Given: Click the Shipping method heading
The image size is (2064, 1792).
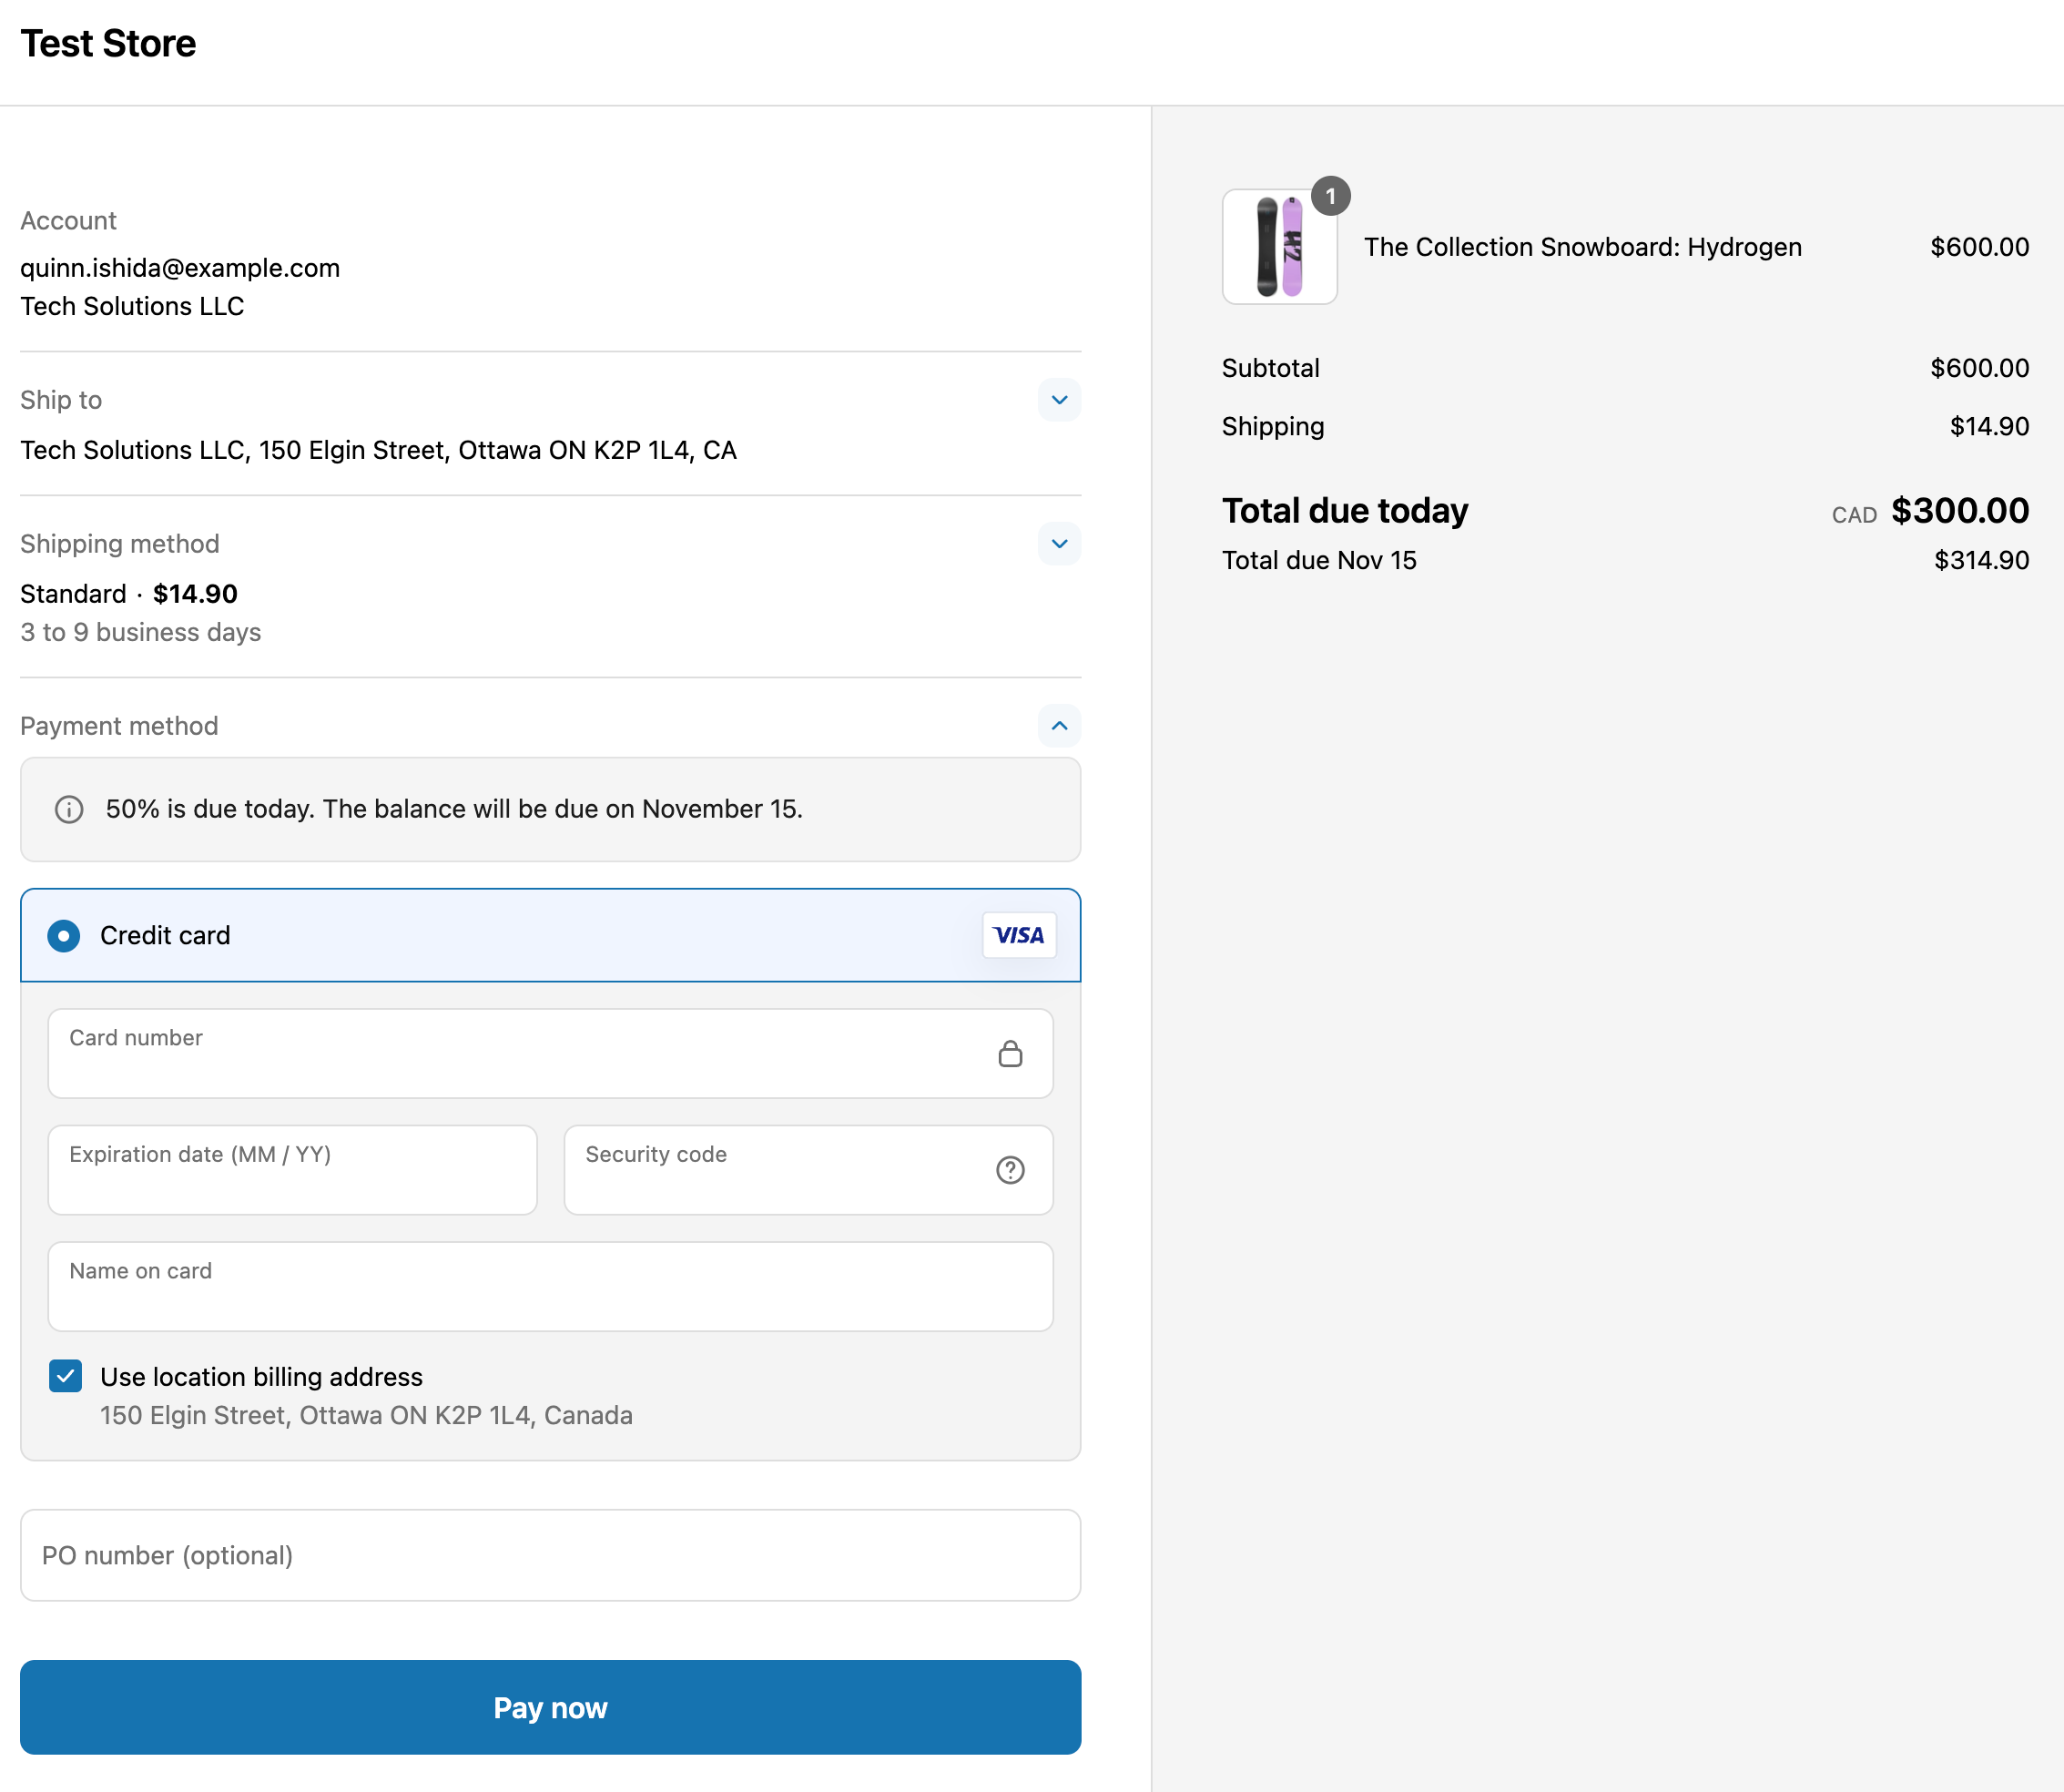Looking at the screenshot, I should [120, 544].
